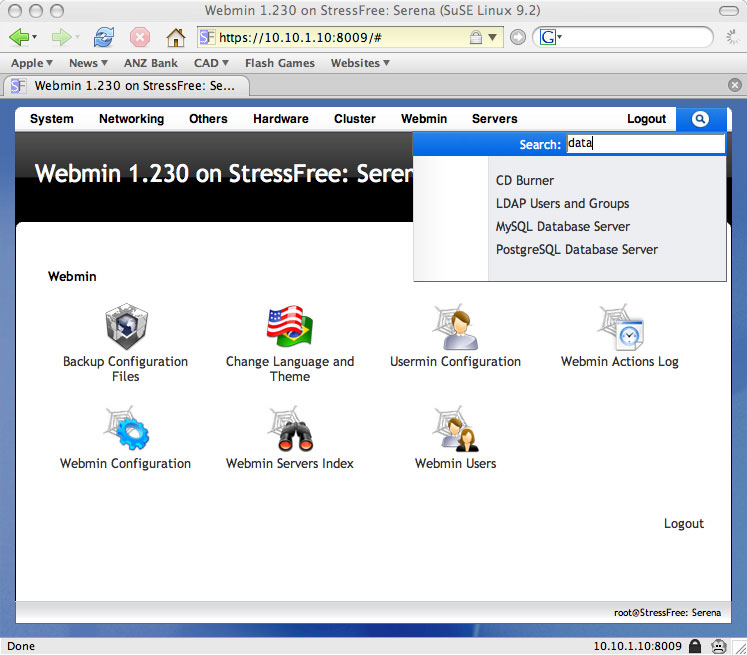Image resolution: width=747 pixels, height=655 pixels.
Task: Open the System menu
Action: coord(51,119)
